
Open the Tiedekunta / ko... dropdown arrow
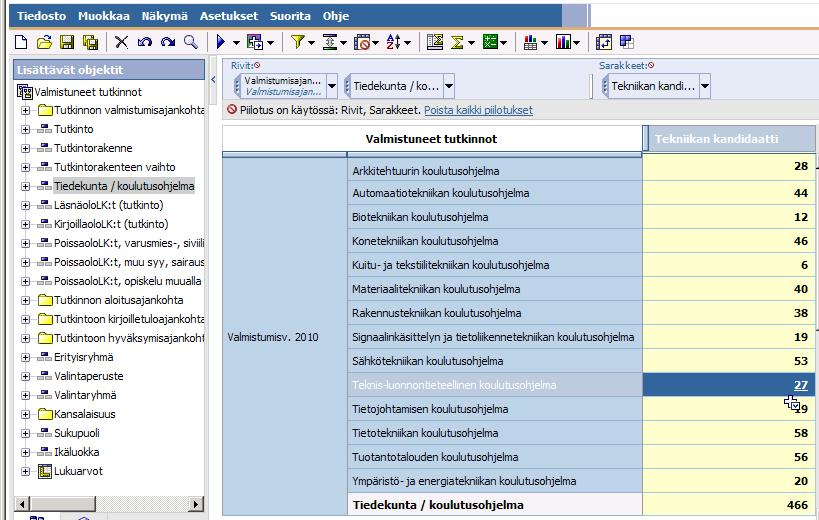(x=449, y=86)
